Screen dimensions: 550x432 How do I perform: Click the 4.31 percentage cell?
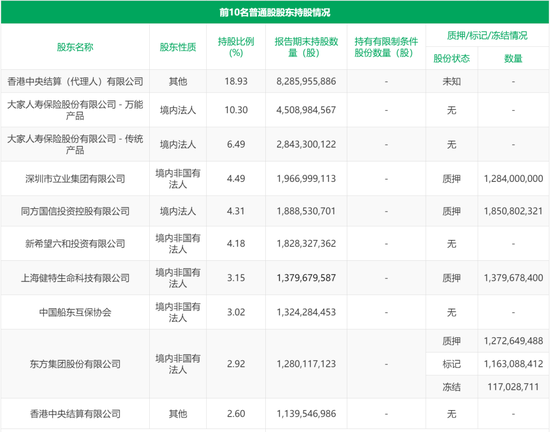236,211
